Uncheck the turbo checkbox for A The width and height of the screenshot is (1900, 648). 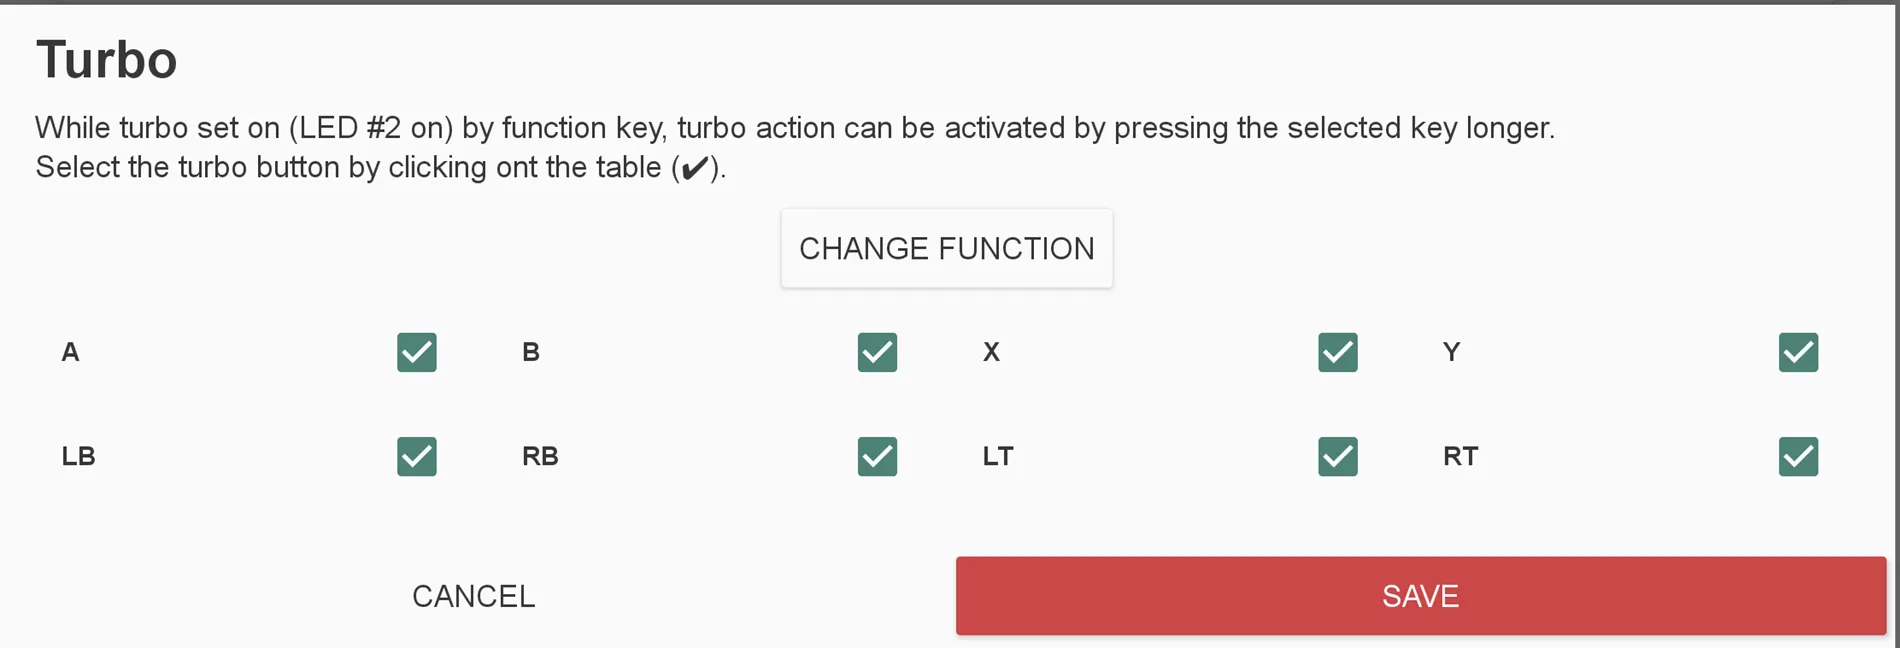tap(417, 352)
